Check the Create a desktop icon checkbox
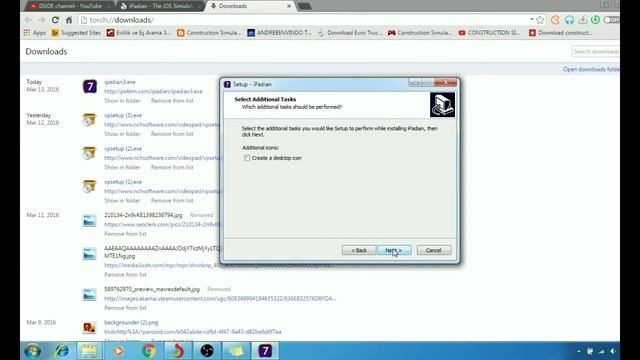Screen dimensions: 640x360 point(247,158)
